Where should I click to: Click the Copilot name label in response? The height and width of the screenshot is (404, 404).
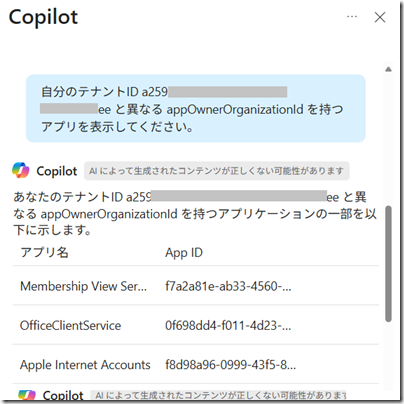[57, 171]
